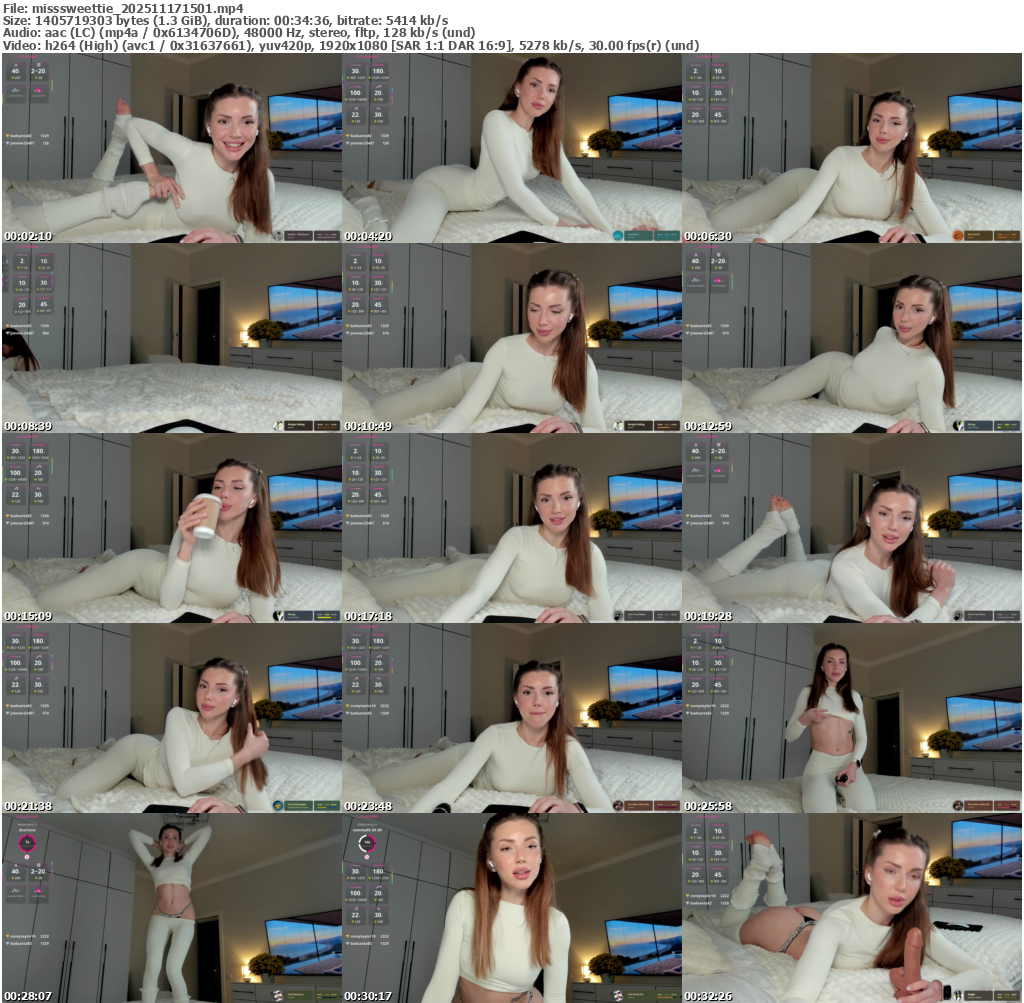
Task: Click the frame stamped 00:12:59
Action: 852,338
